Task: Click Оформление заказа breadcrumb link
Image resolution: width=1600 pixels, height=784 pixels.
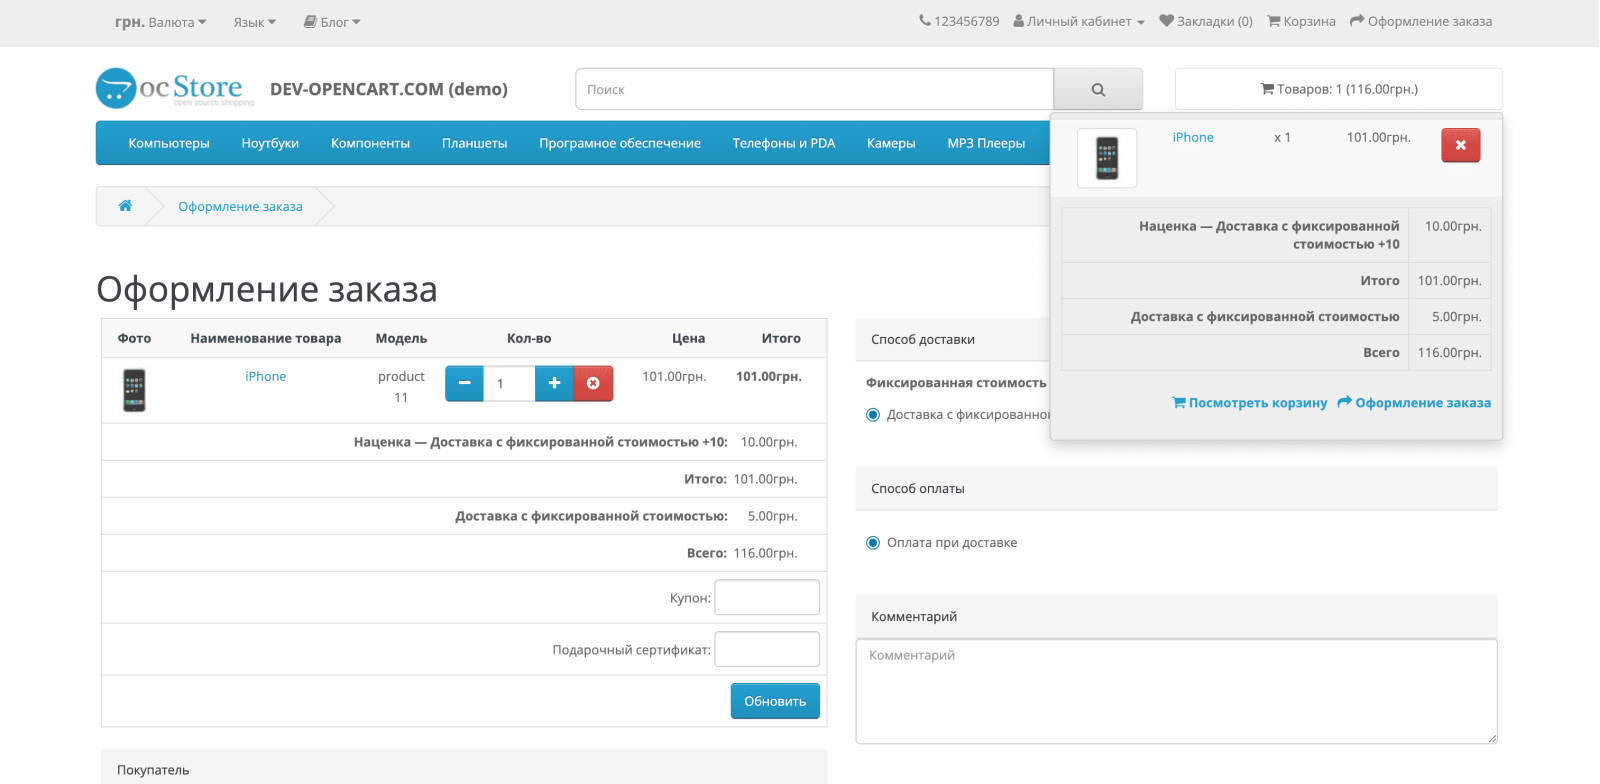Action: [x=240, y=206]
